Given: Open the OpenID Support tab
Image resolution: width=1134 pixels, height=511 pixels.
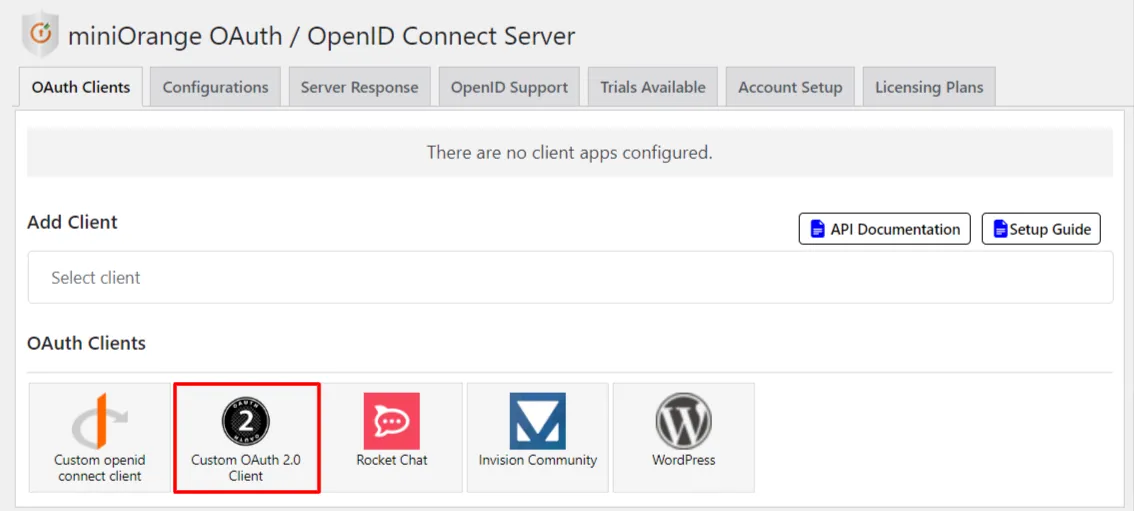Looking at the screenshot, I should (509, 87).
